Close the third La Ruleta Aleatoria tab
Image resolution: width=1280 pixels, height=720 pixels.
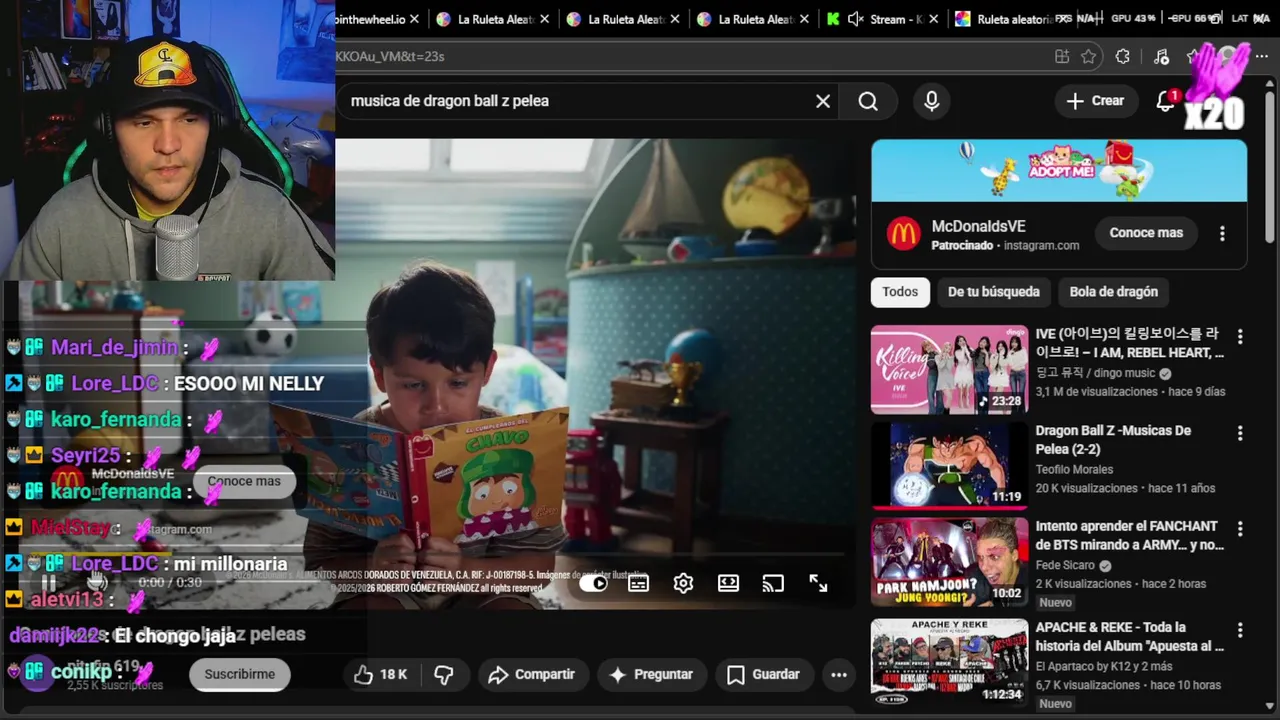(806, 19)
